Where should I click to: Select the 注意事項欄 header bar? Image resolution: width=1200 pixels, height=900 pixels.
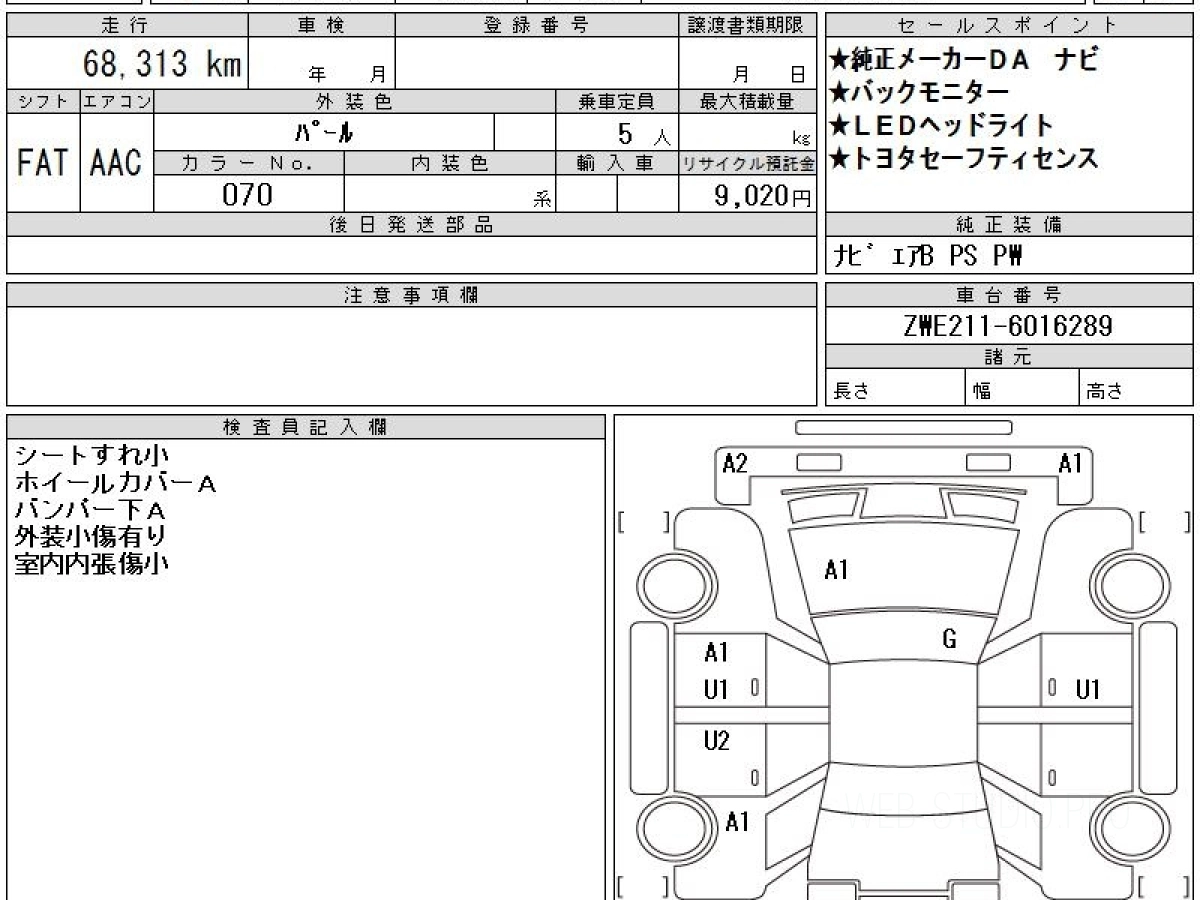[411, 295]
